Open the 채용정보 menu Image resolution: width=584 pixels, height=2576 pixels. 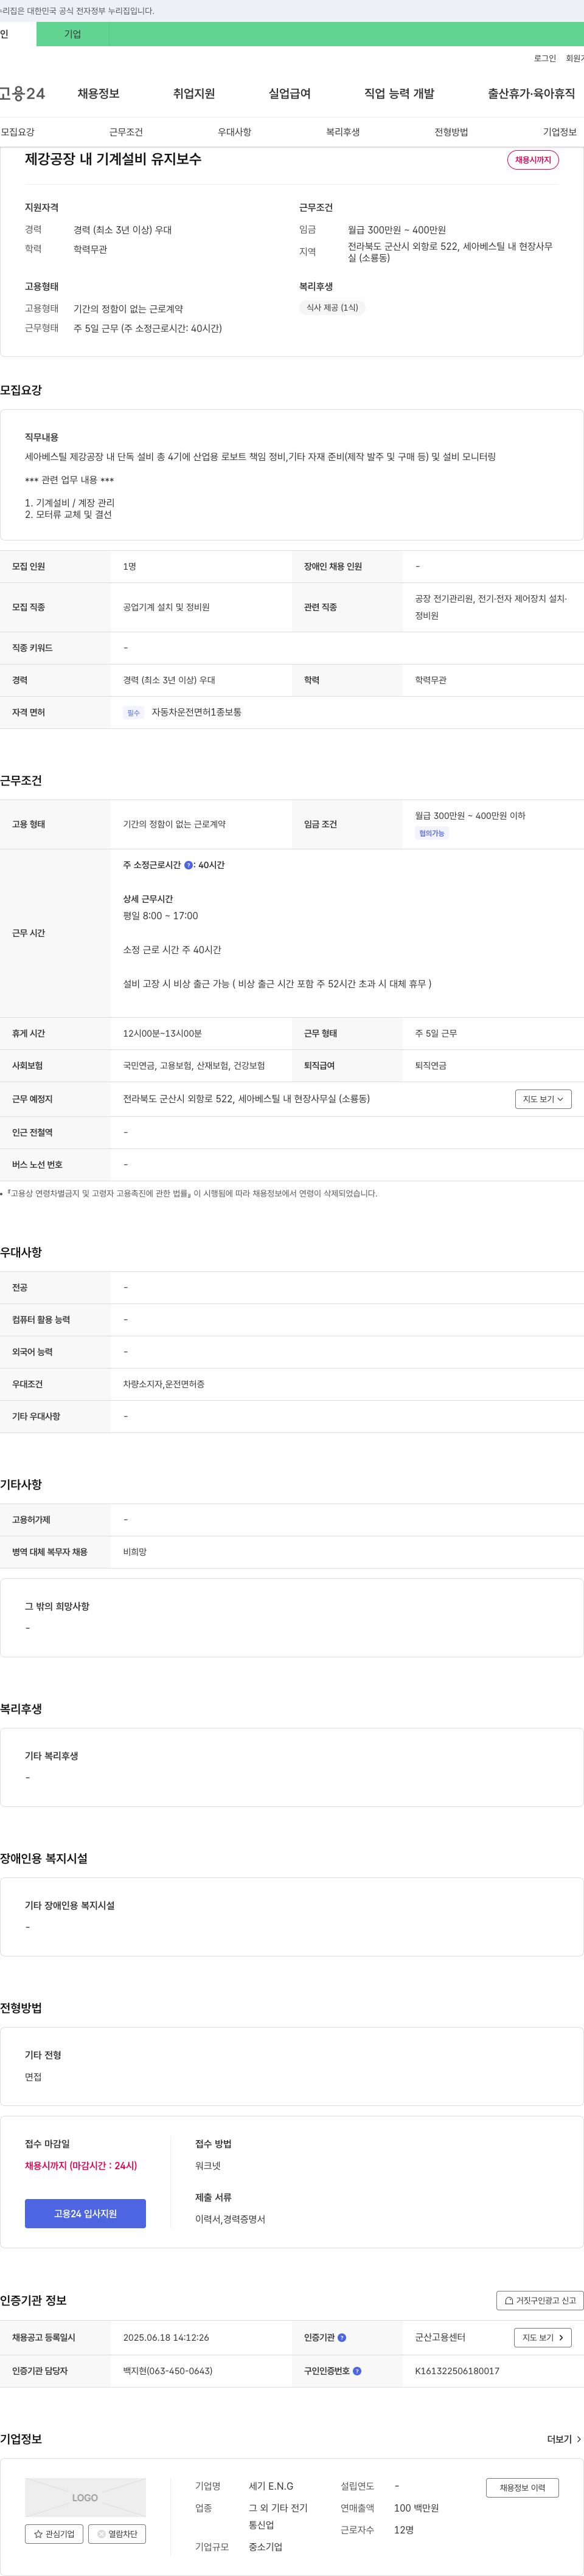pos(98,93)
